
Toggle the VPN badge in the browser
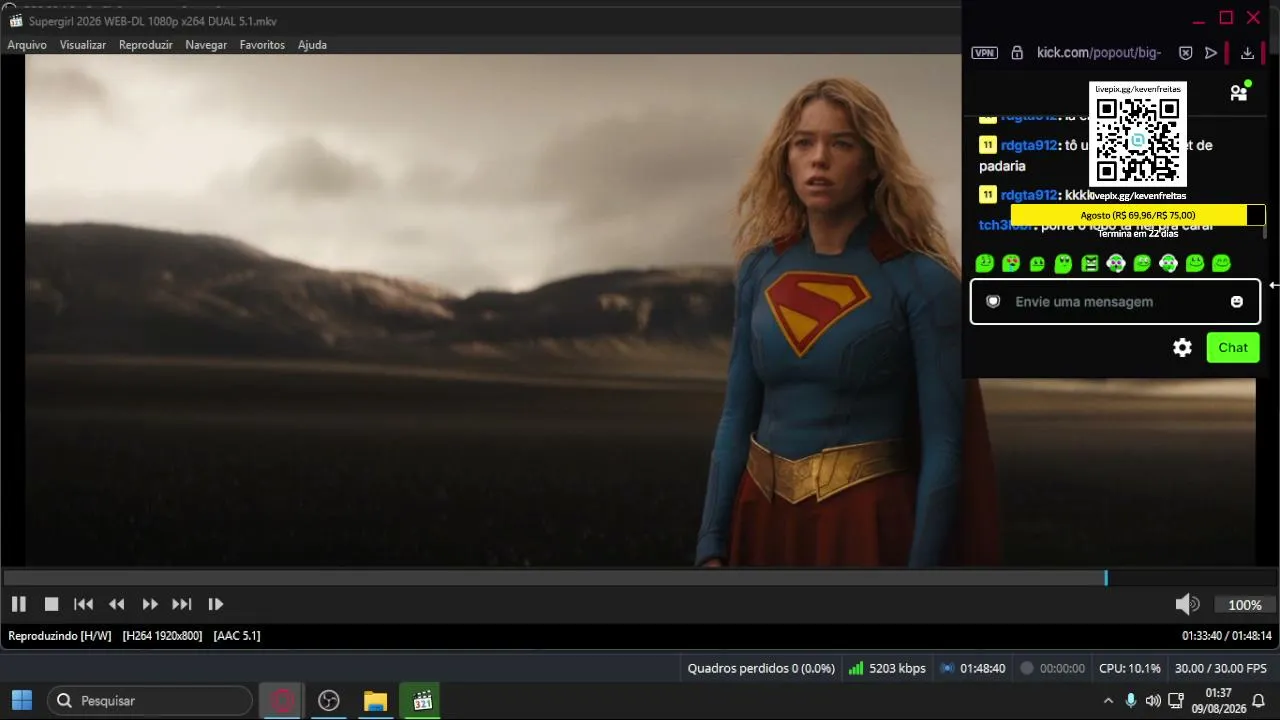point(985,53)
